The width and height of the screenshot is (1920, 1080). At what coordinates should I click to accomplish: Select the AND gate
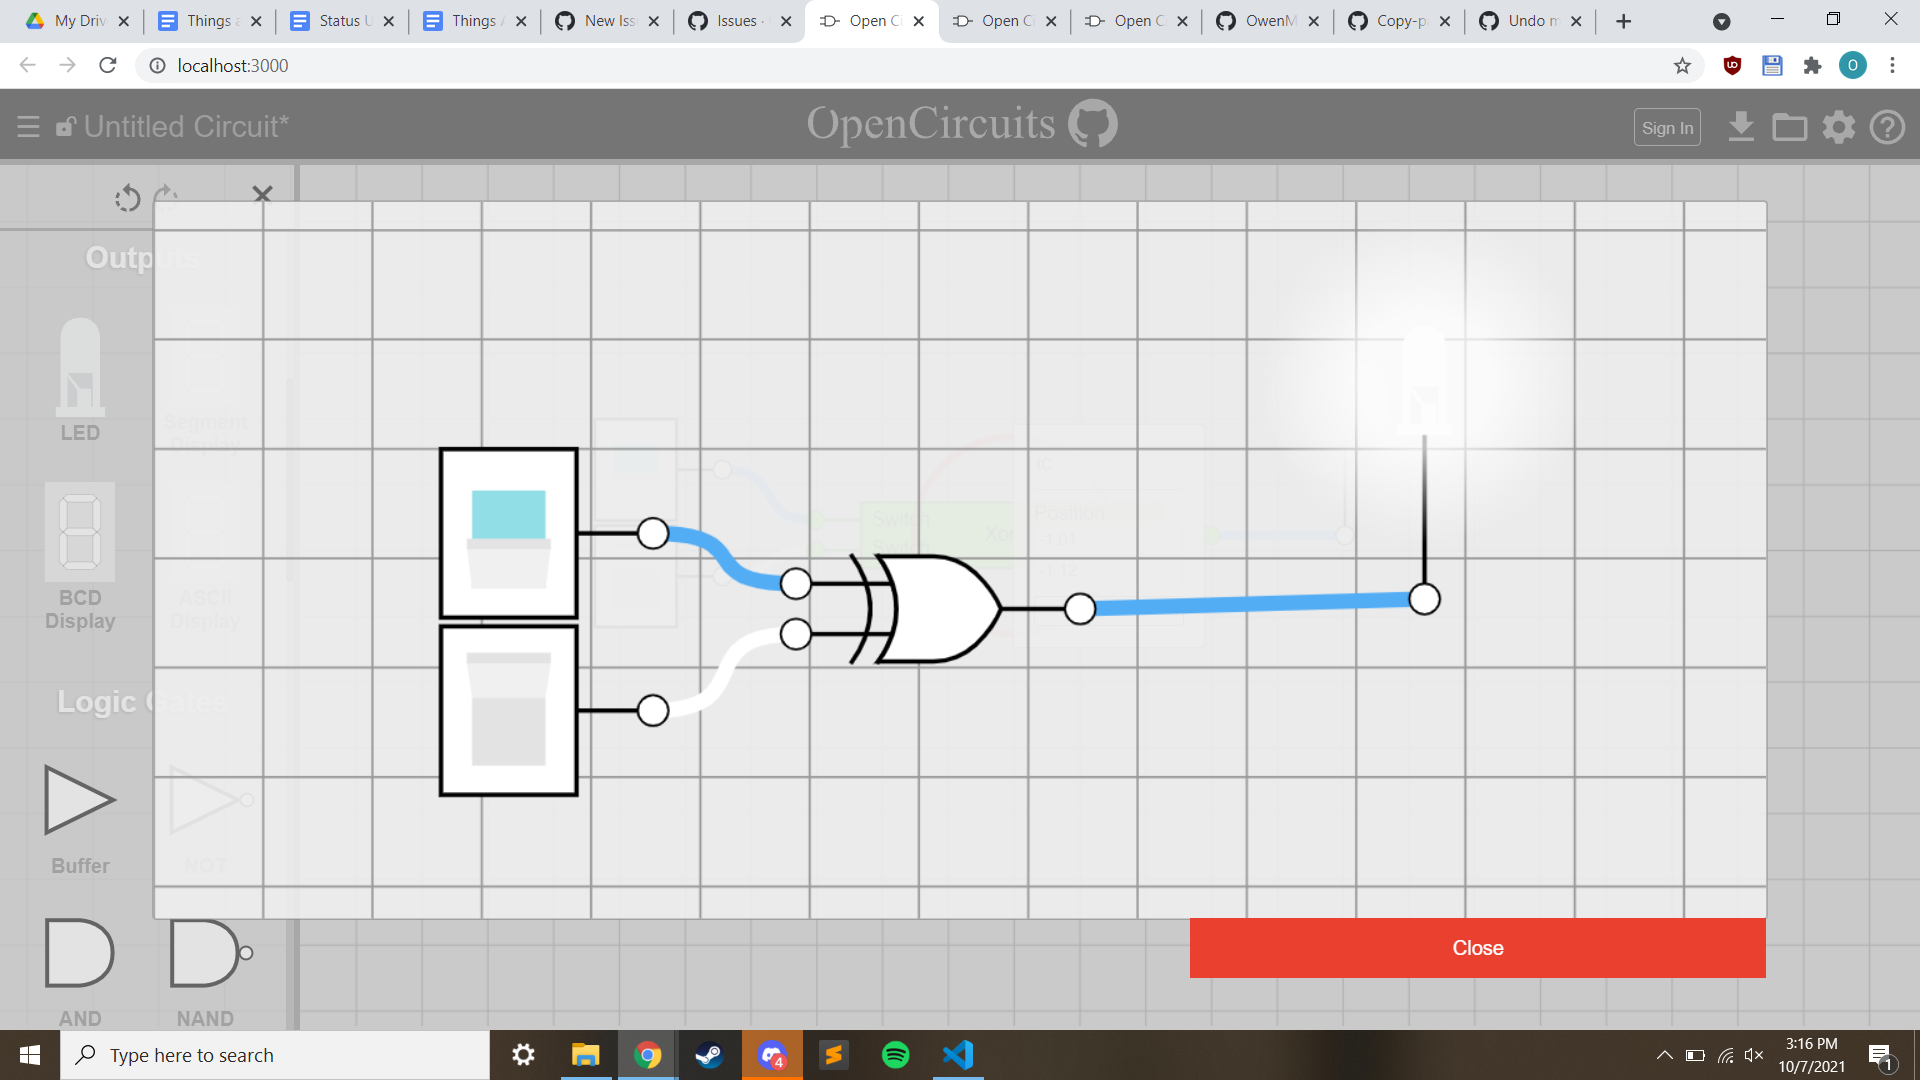(x=78, y=952)
